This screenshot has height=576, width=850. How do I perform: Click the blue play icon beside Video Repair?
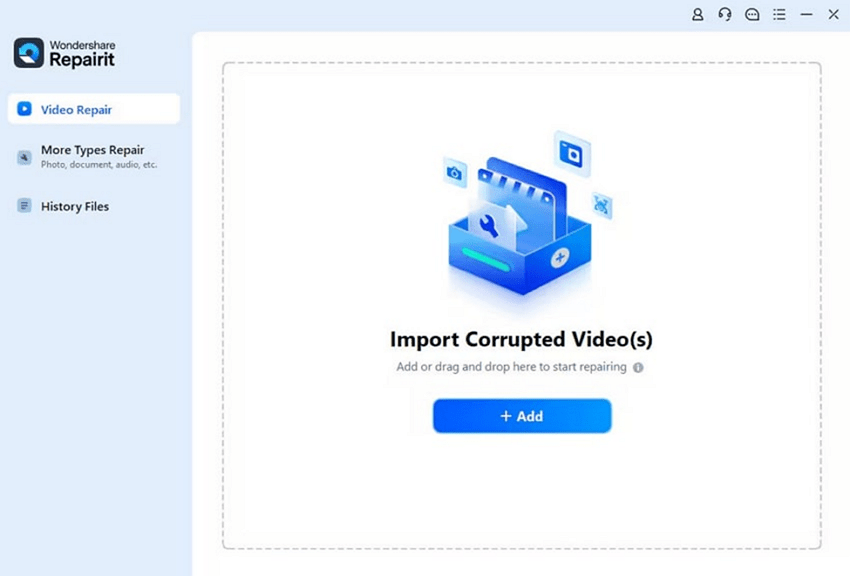point(25,109)
